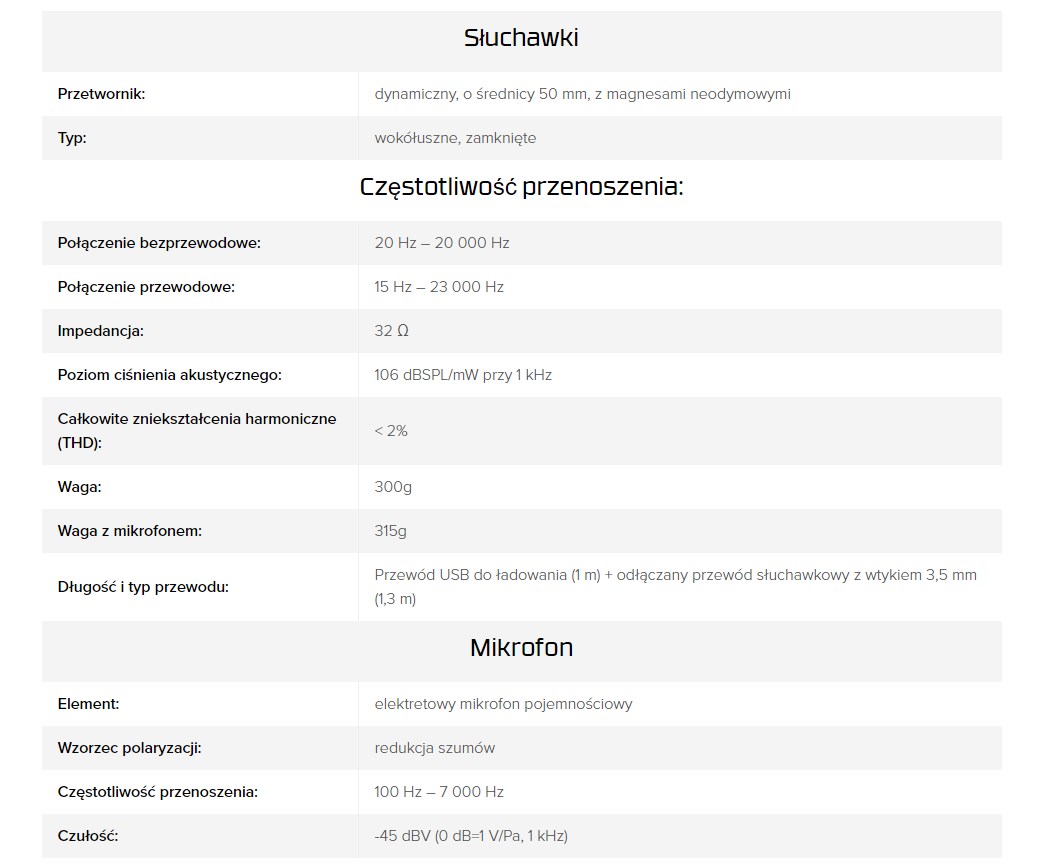Click the Poziom ciśnienia akustycznego label
1037x865 pixels.
(x=170, y=375)
